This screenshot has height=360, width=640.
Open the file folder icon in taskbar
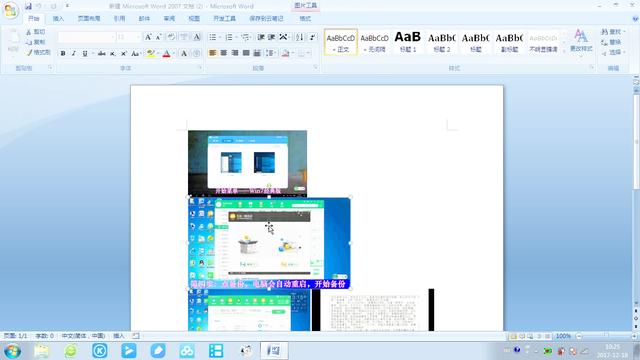[x=41, y=351]
